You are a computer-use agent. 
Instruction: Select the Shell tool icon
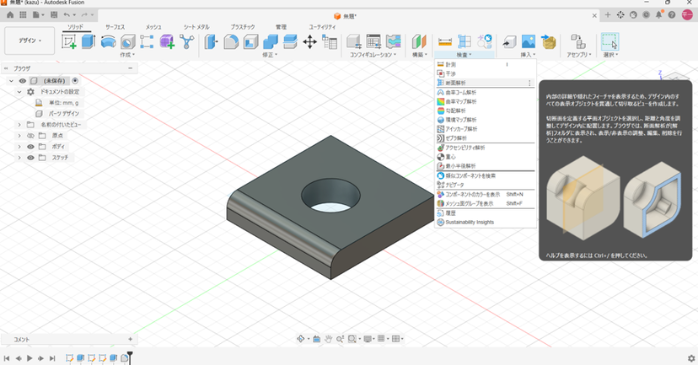pyautogui.click(x=251, y=42)
